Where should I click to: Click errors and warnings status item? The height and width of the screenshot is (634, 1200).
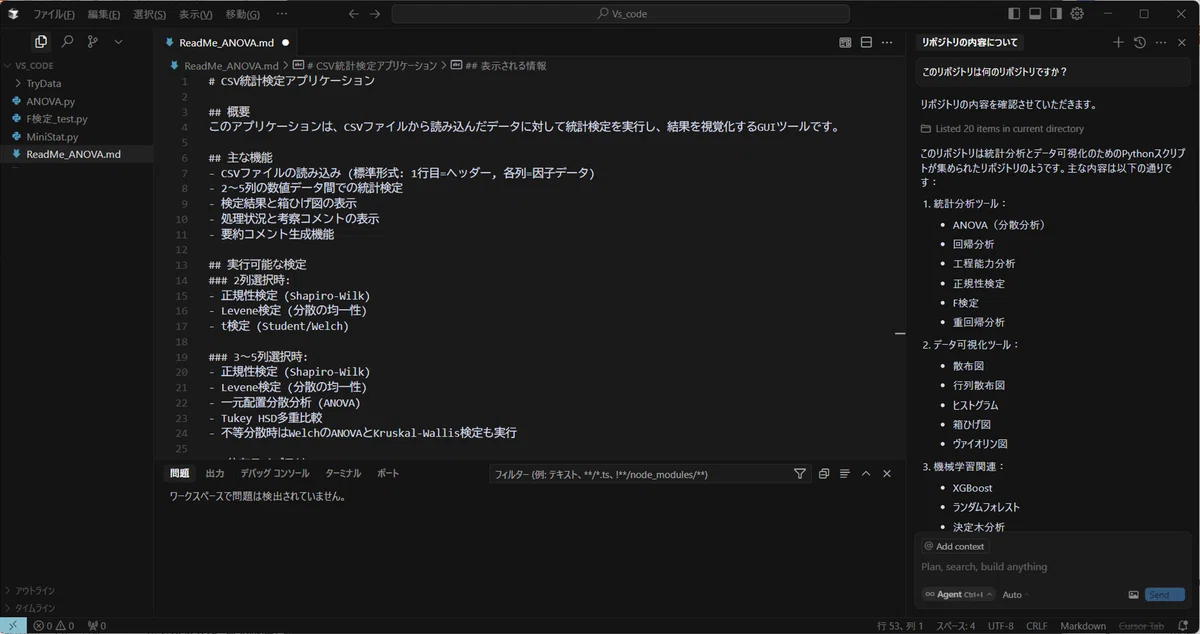[x=54, y=626]
